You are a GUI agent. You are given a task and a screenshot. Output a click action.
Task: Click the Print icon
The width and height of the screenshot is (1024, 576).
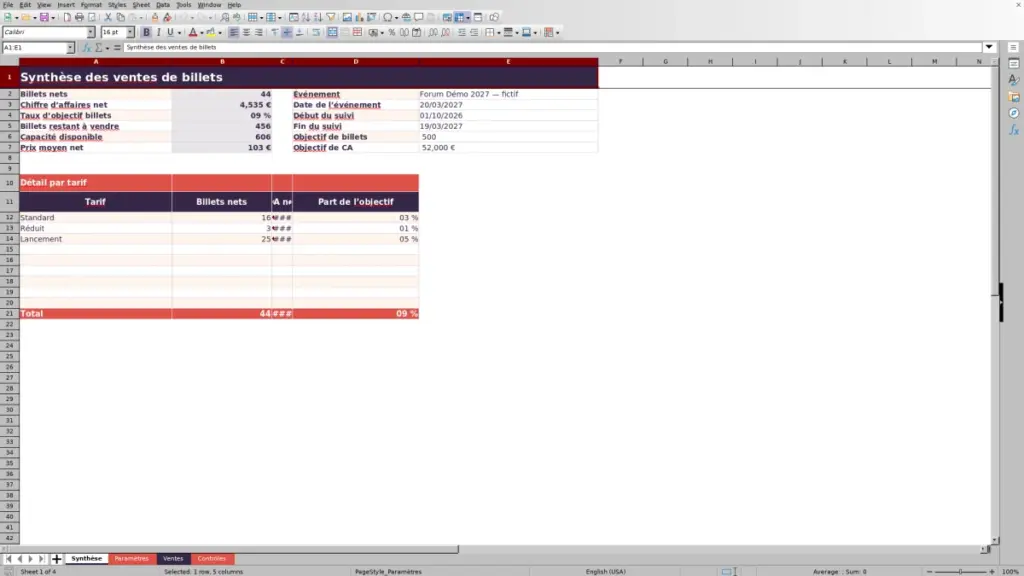(79, 18)
